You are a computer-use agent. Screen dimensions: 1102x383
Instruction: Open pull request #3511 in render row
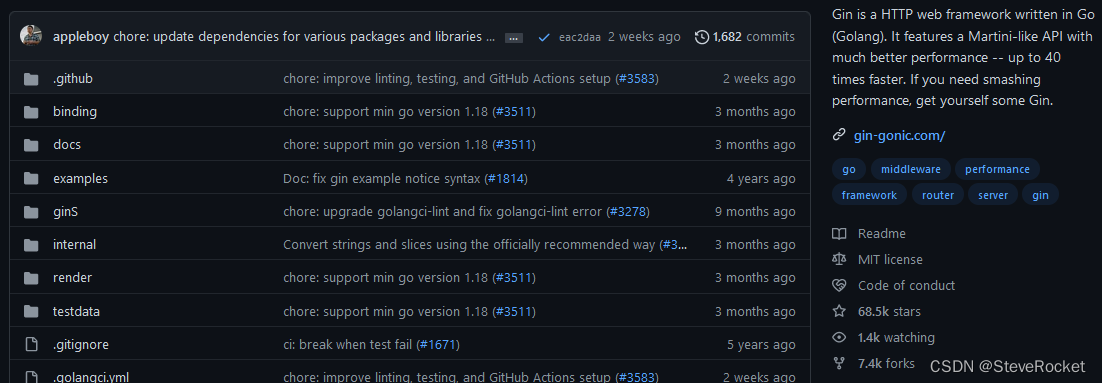pyautogui.click(x=514, y=278)
